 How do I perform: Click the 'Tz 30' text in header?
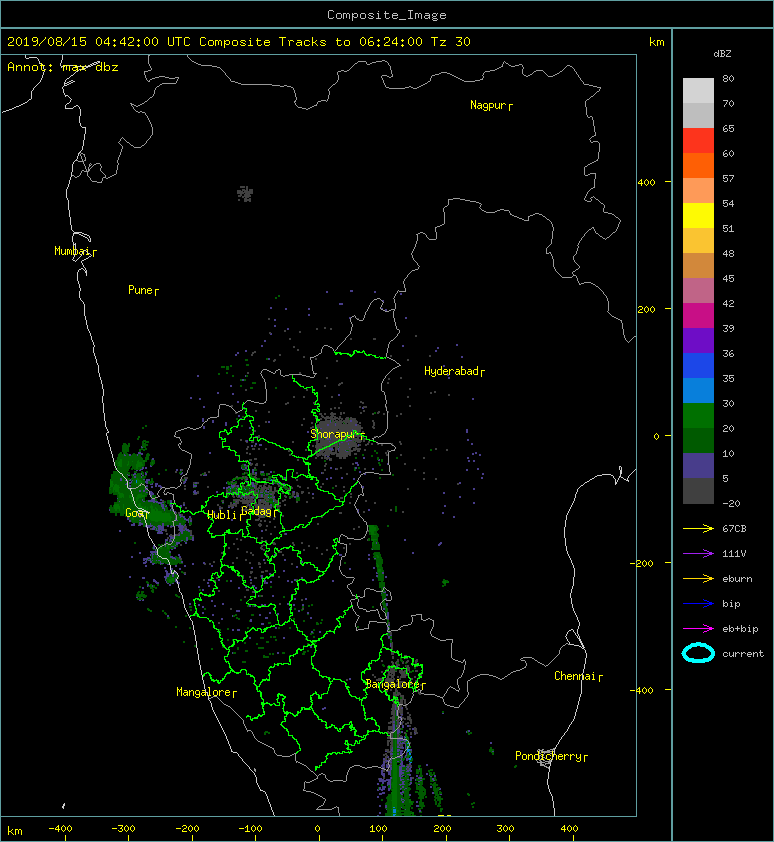point(451,42)
